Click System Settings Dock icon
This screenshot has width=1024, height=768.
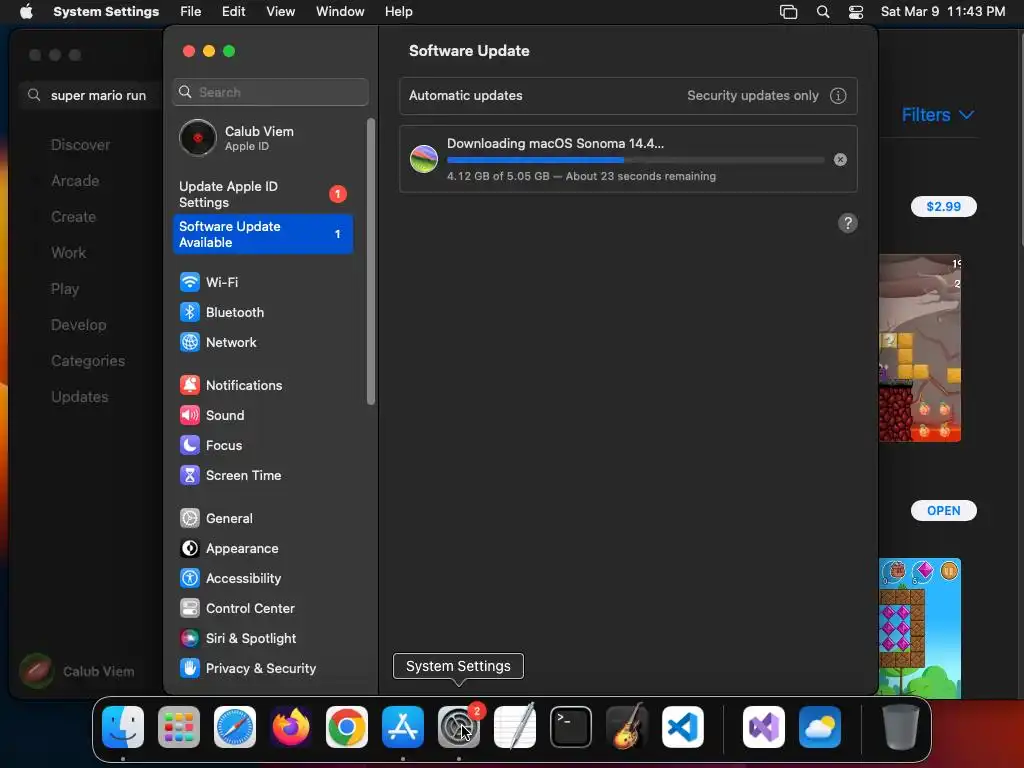tap(458, 727)
